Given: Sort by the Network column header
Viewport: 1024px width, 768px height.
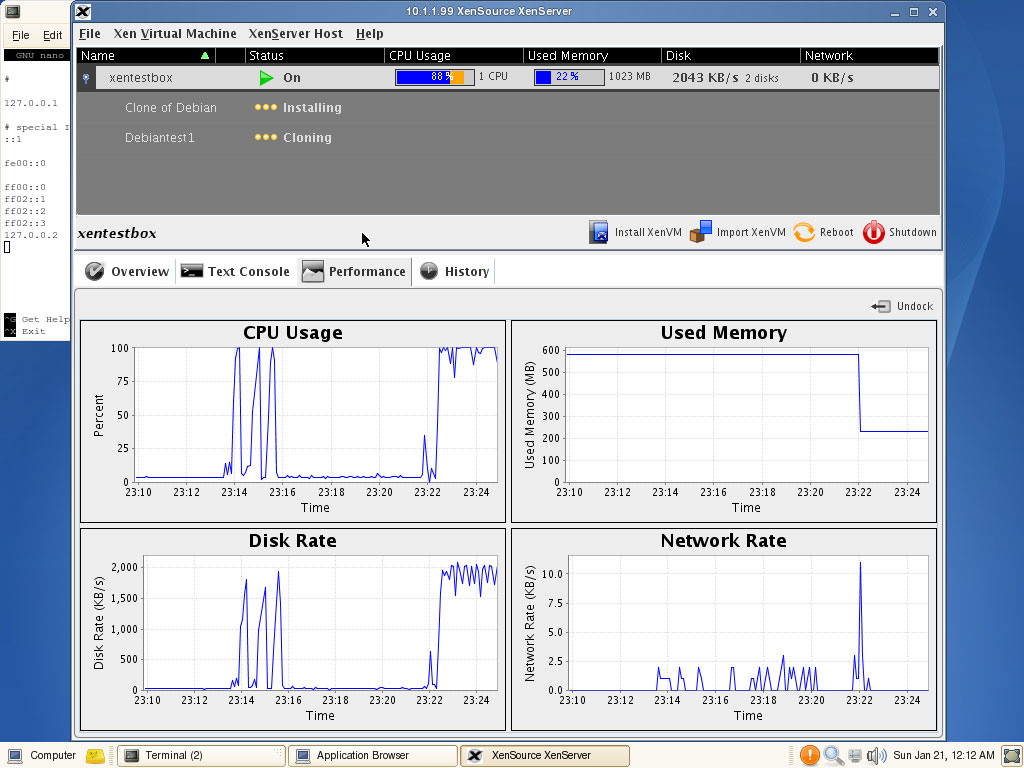Looking at the screenshot, I should 869,56.
